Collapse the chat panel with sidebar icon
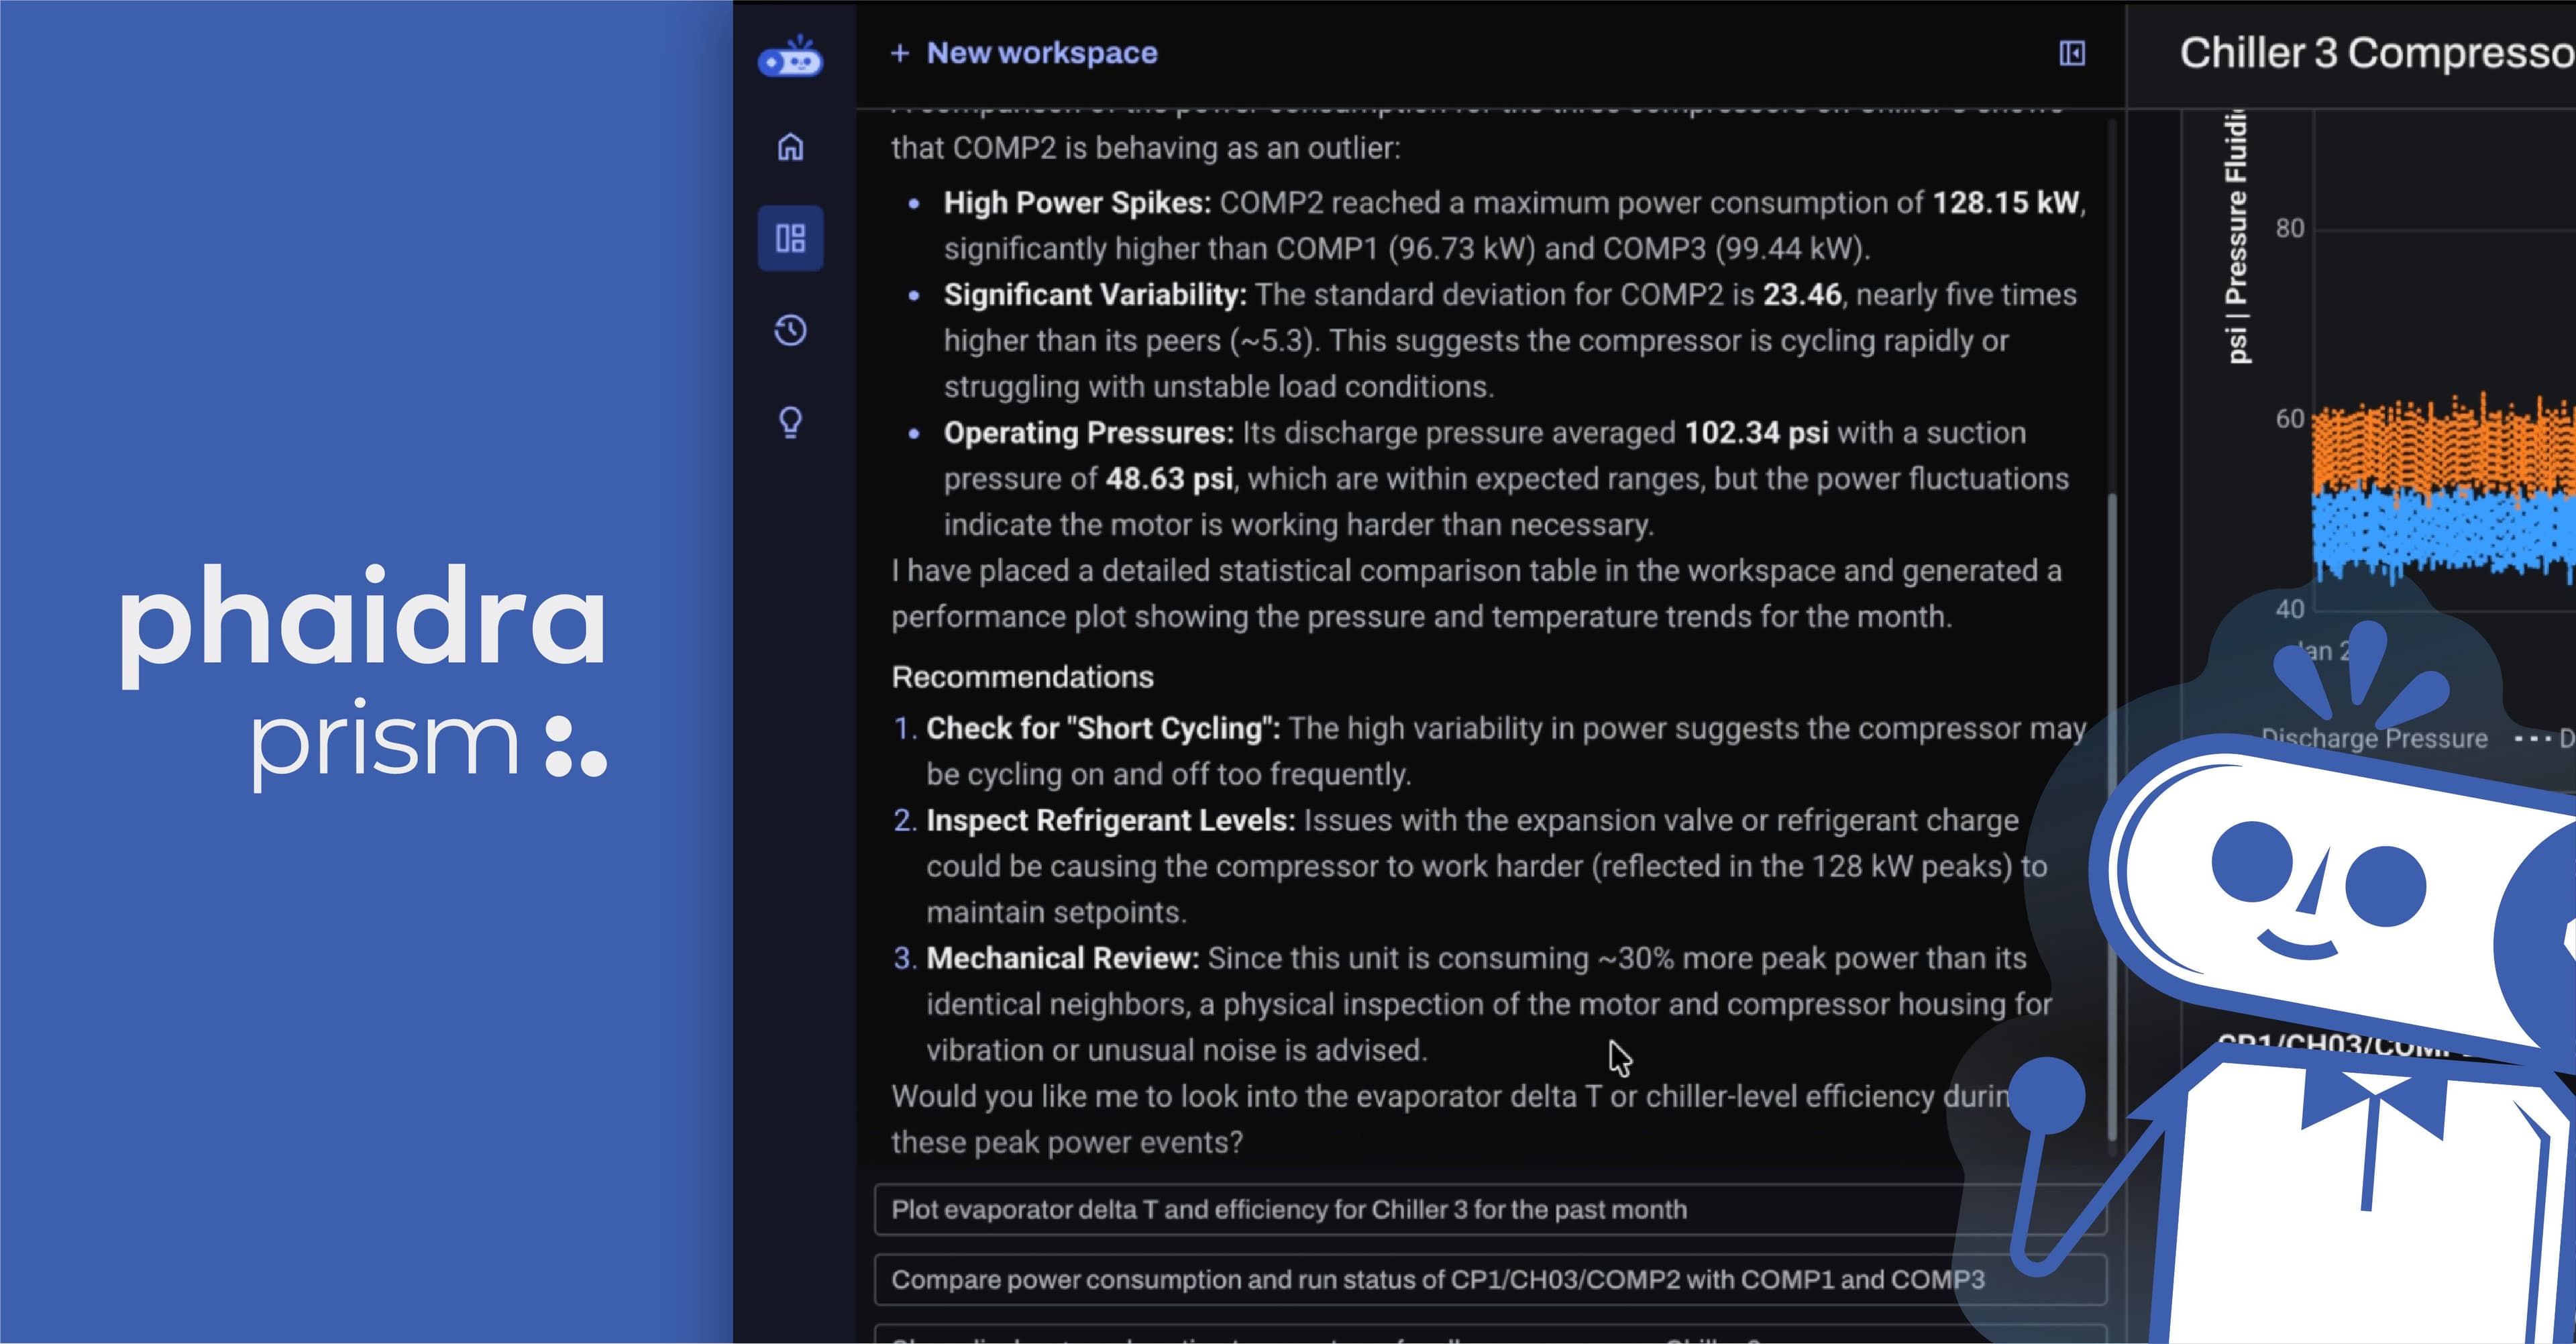The image size is (2576, 1344). click(x=2072, y=53)
